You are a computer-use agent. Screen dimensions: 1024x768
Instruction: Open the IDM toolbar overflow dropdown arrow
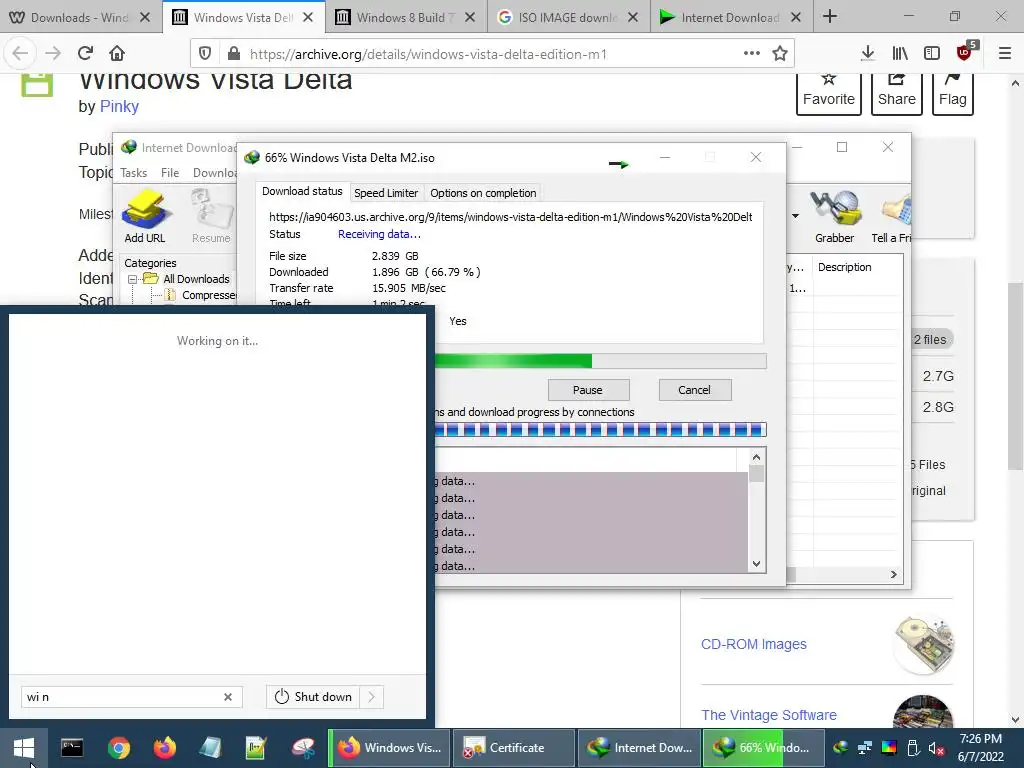click(x=795, y=216)
